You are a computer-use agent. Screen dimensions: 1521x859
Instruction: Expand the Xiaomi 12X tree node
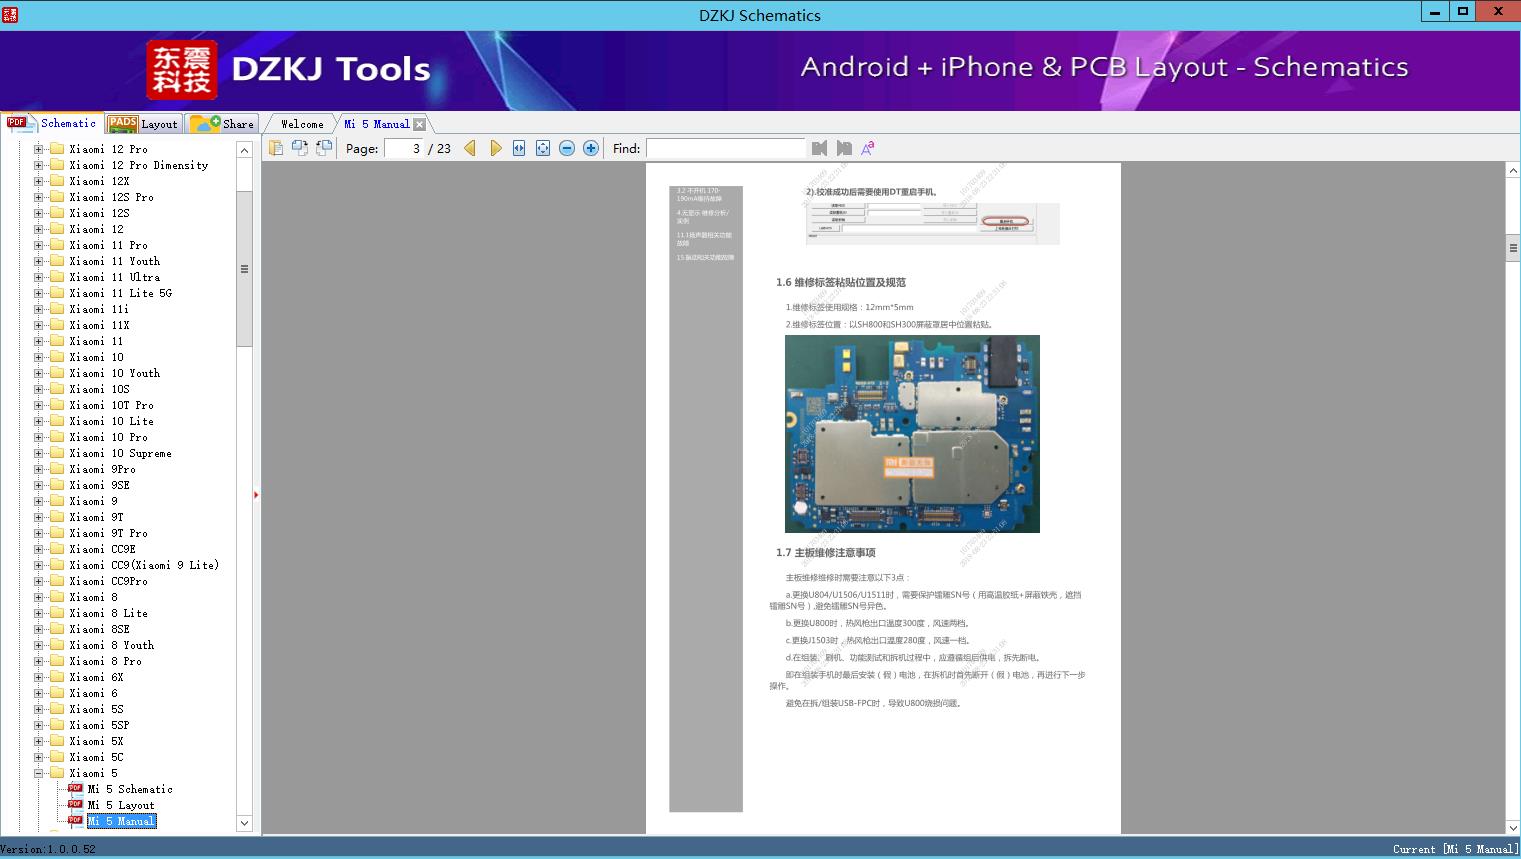pyautogui.click(x=39, y=181)
